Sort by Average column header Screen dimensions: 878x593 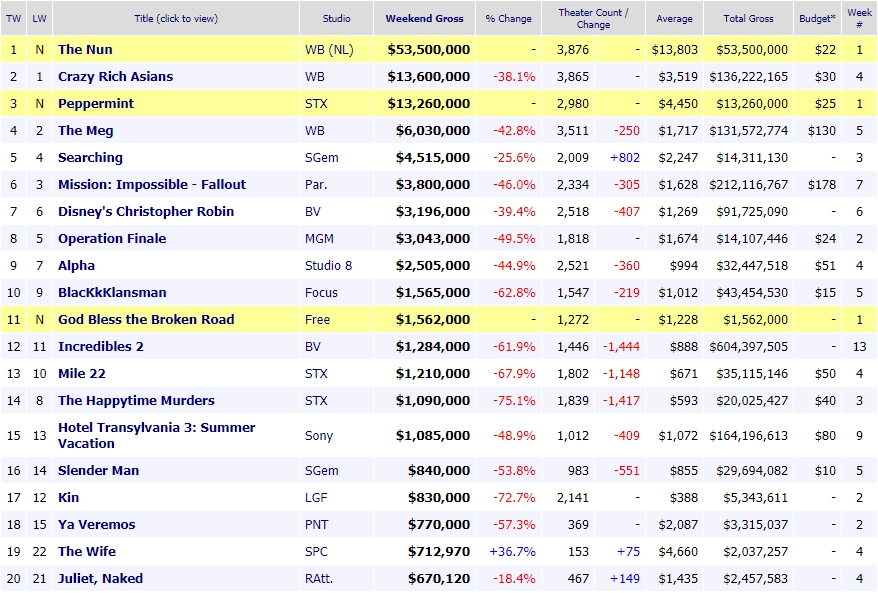(674, 18)
